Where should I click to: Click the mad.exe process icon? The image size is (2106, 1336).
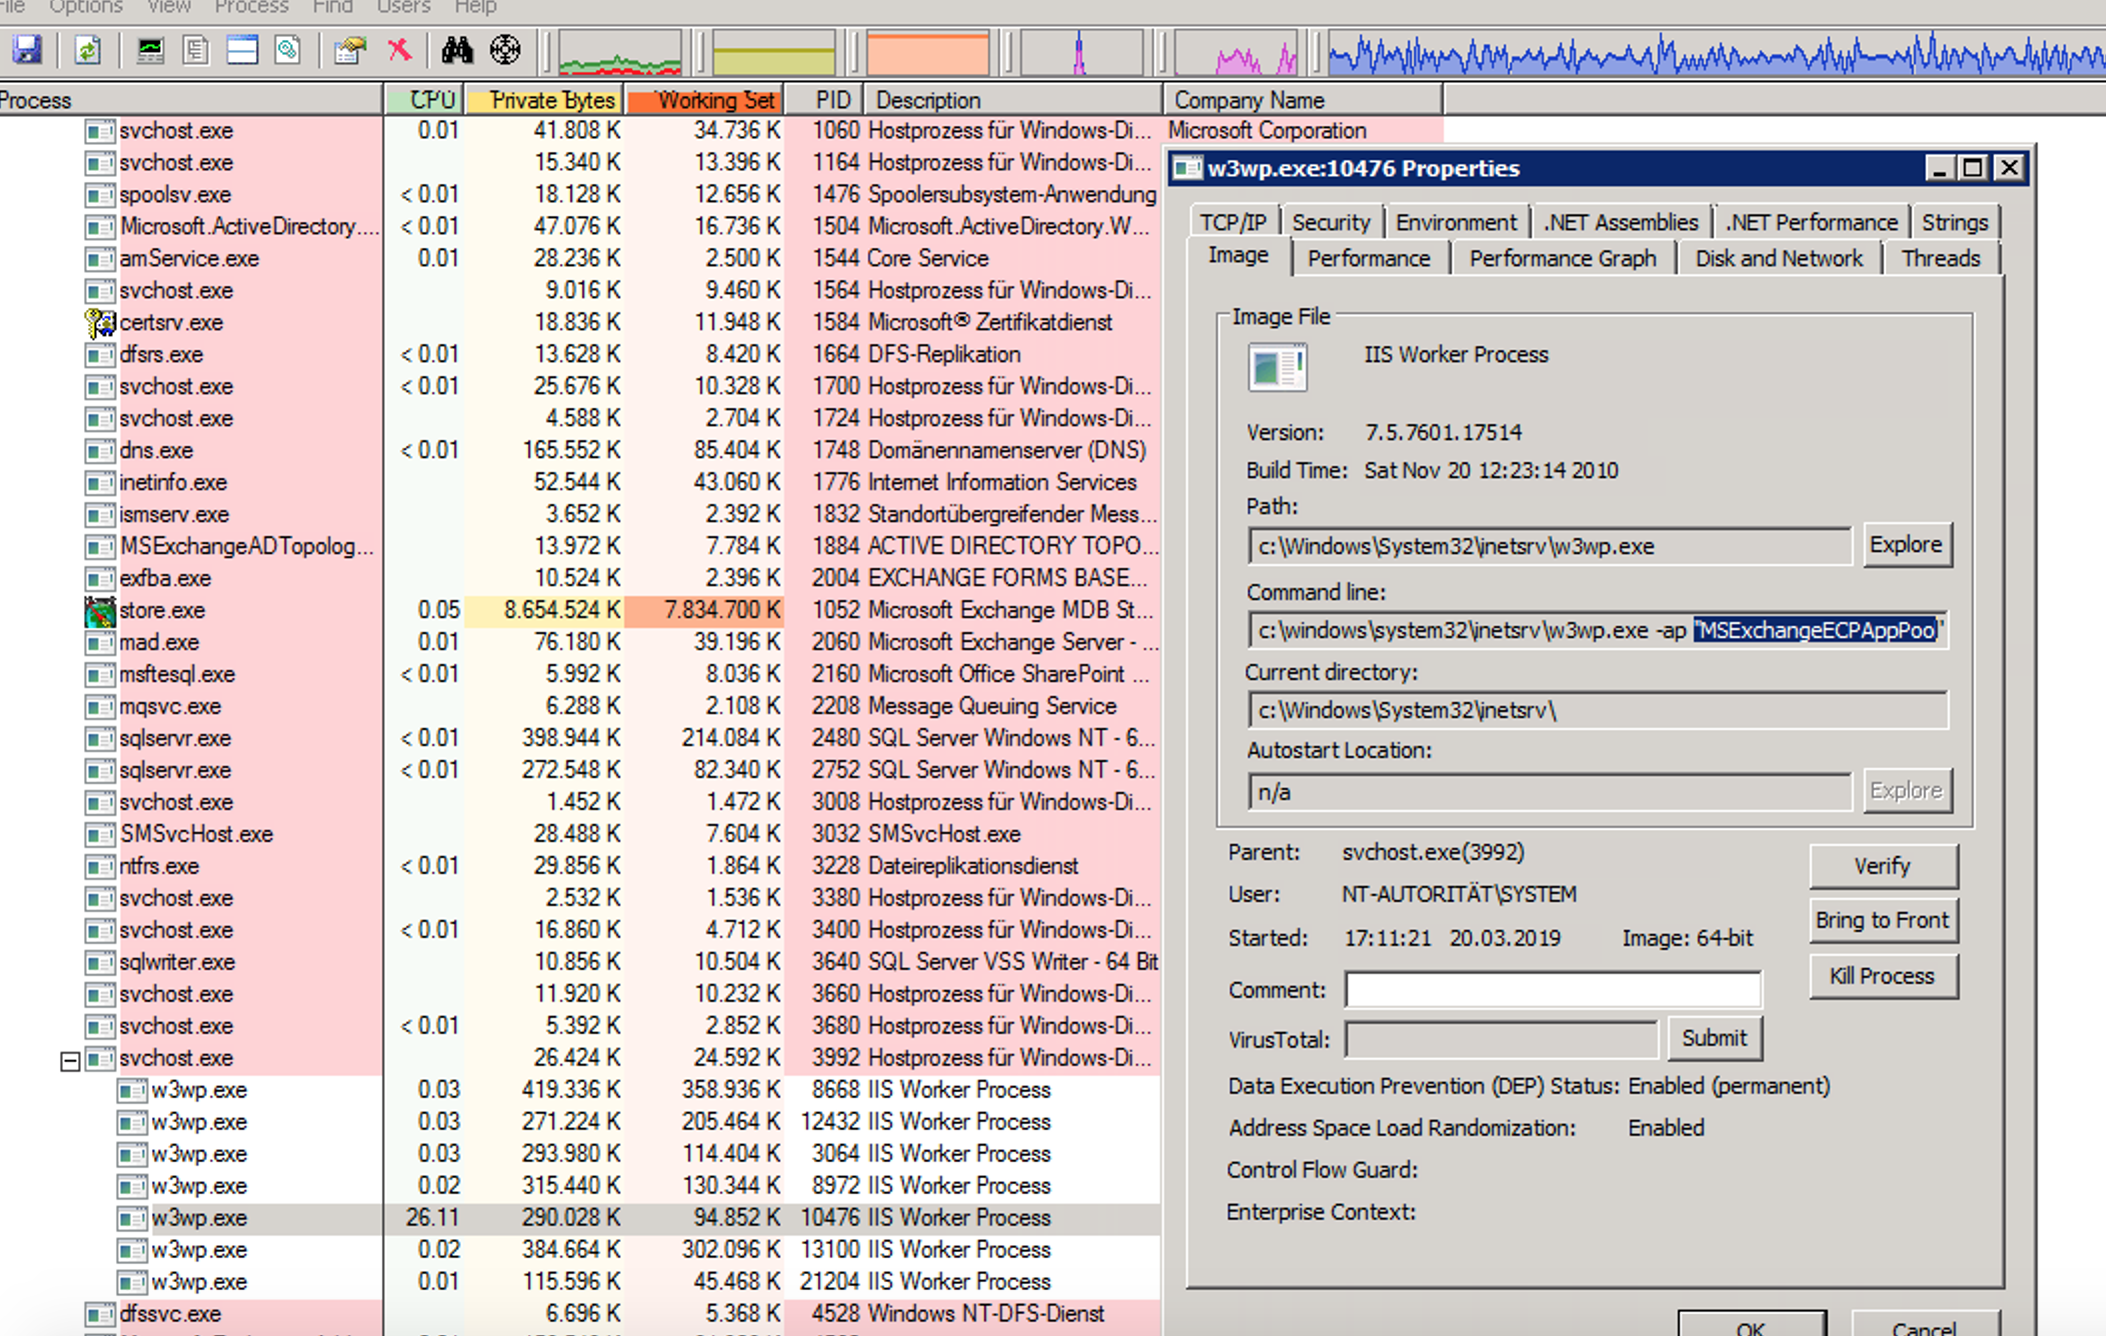click(x=100, y=642)
